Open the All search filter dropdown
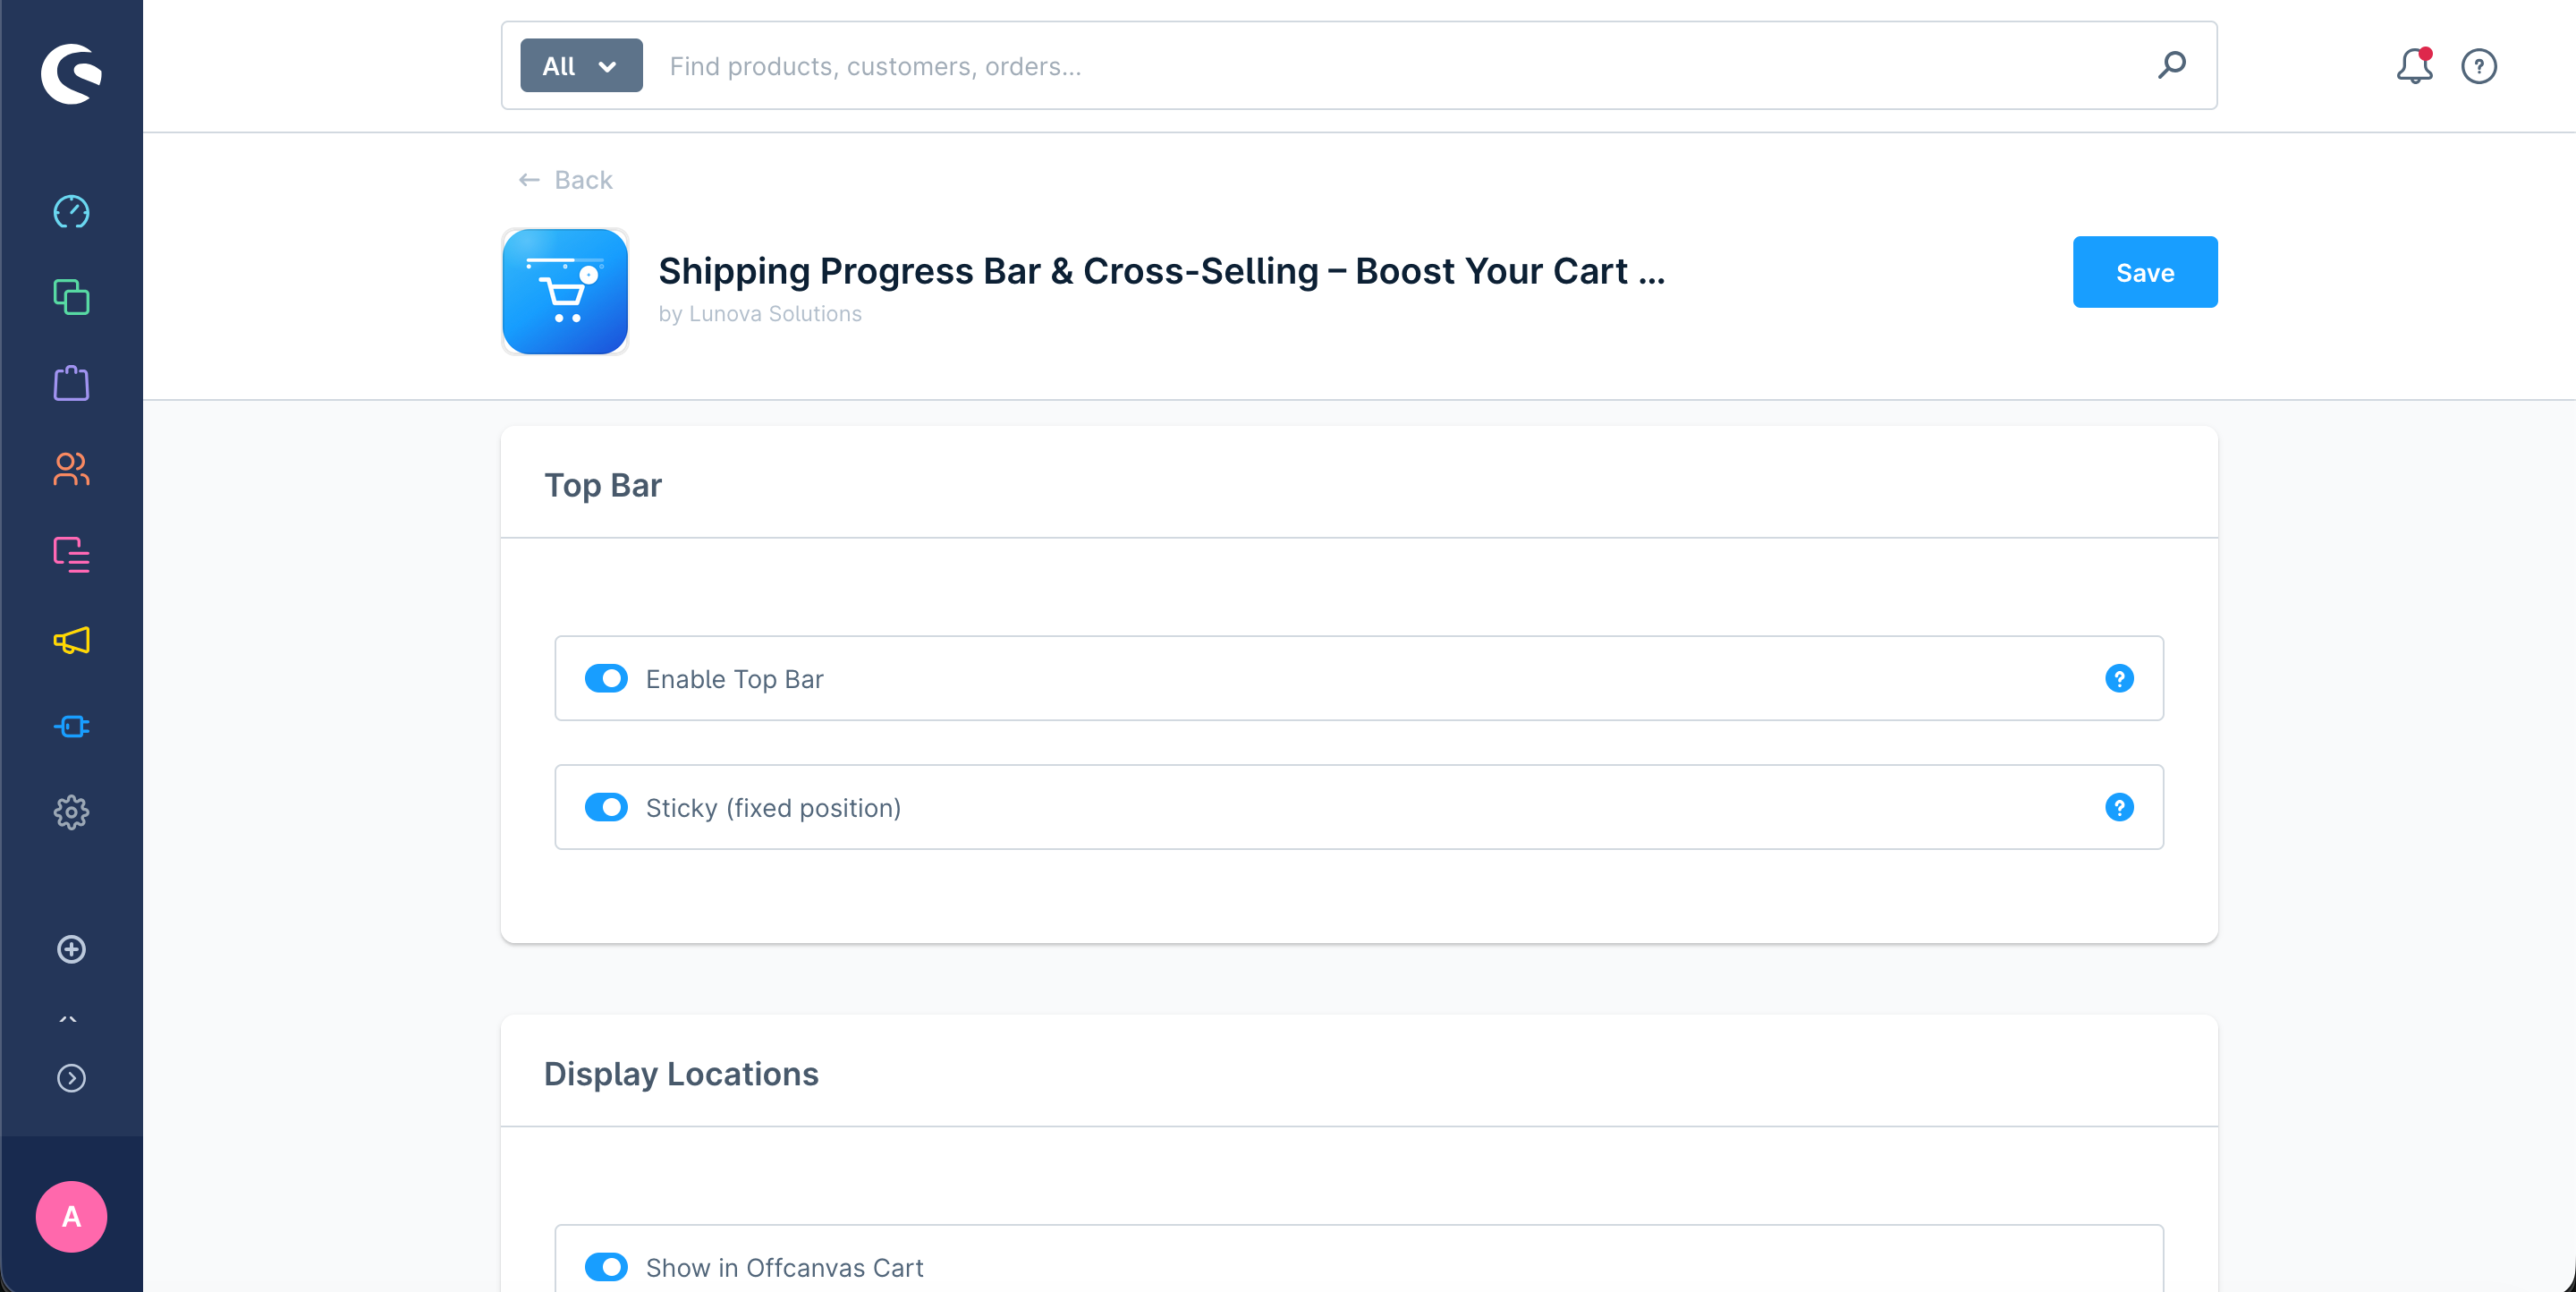 [581, 66]
